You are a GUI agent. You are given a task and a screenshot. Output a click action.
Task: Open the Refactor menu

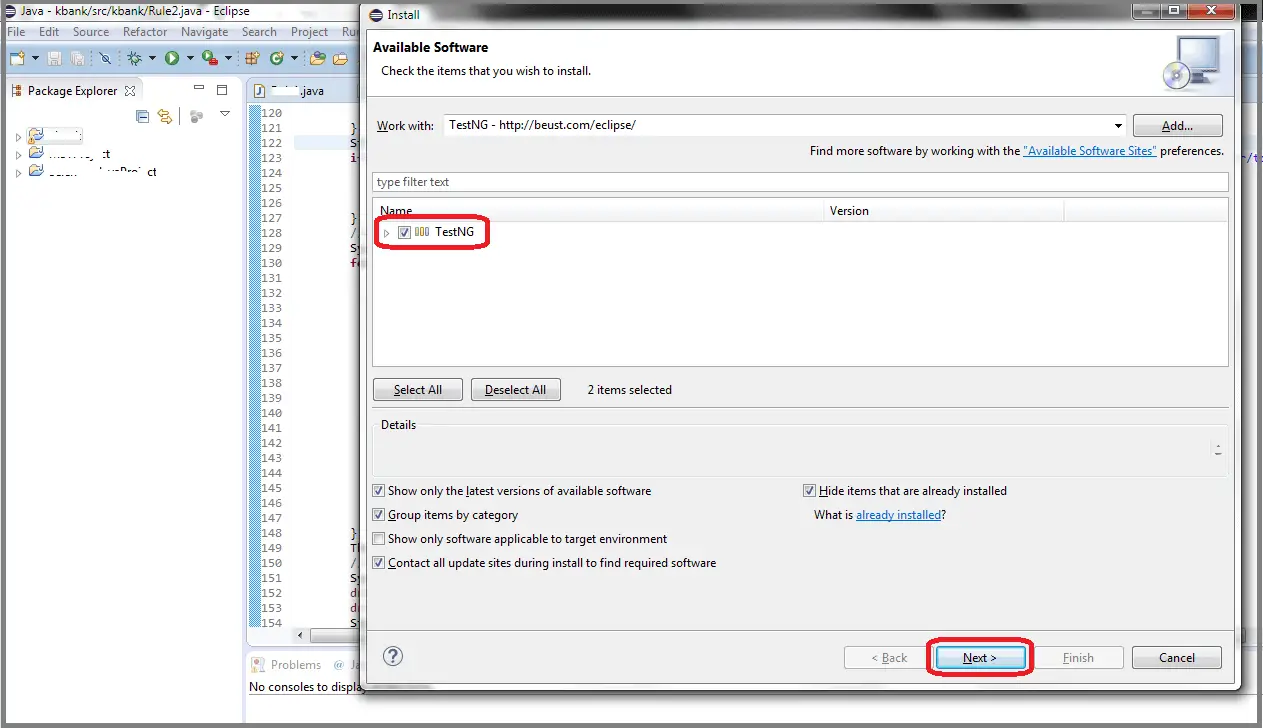coord(145,32)
